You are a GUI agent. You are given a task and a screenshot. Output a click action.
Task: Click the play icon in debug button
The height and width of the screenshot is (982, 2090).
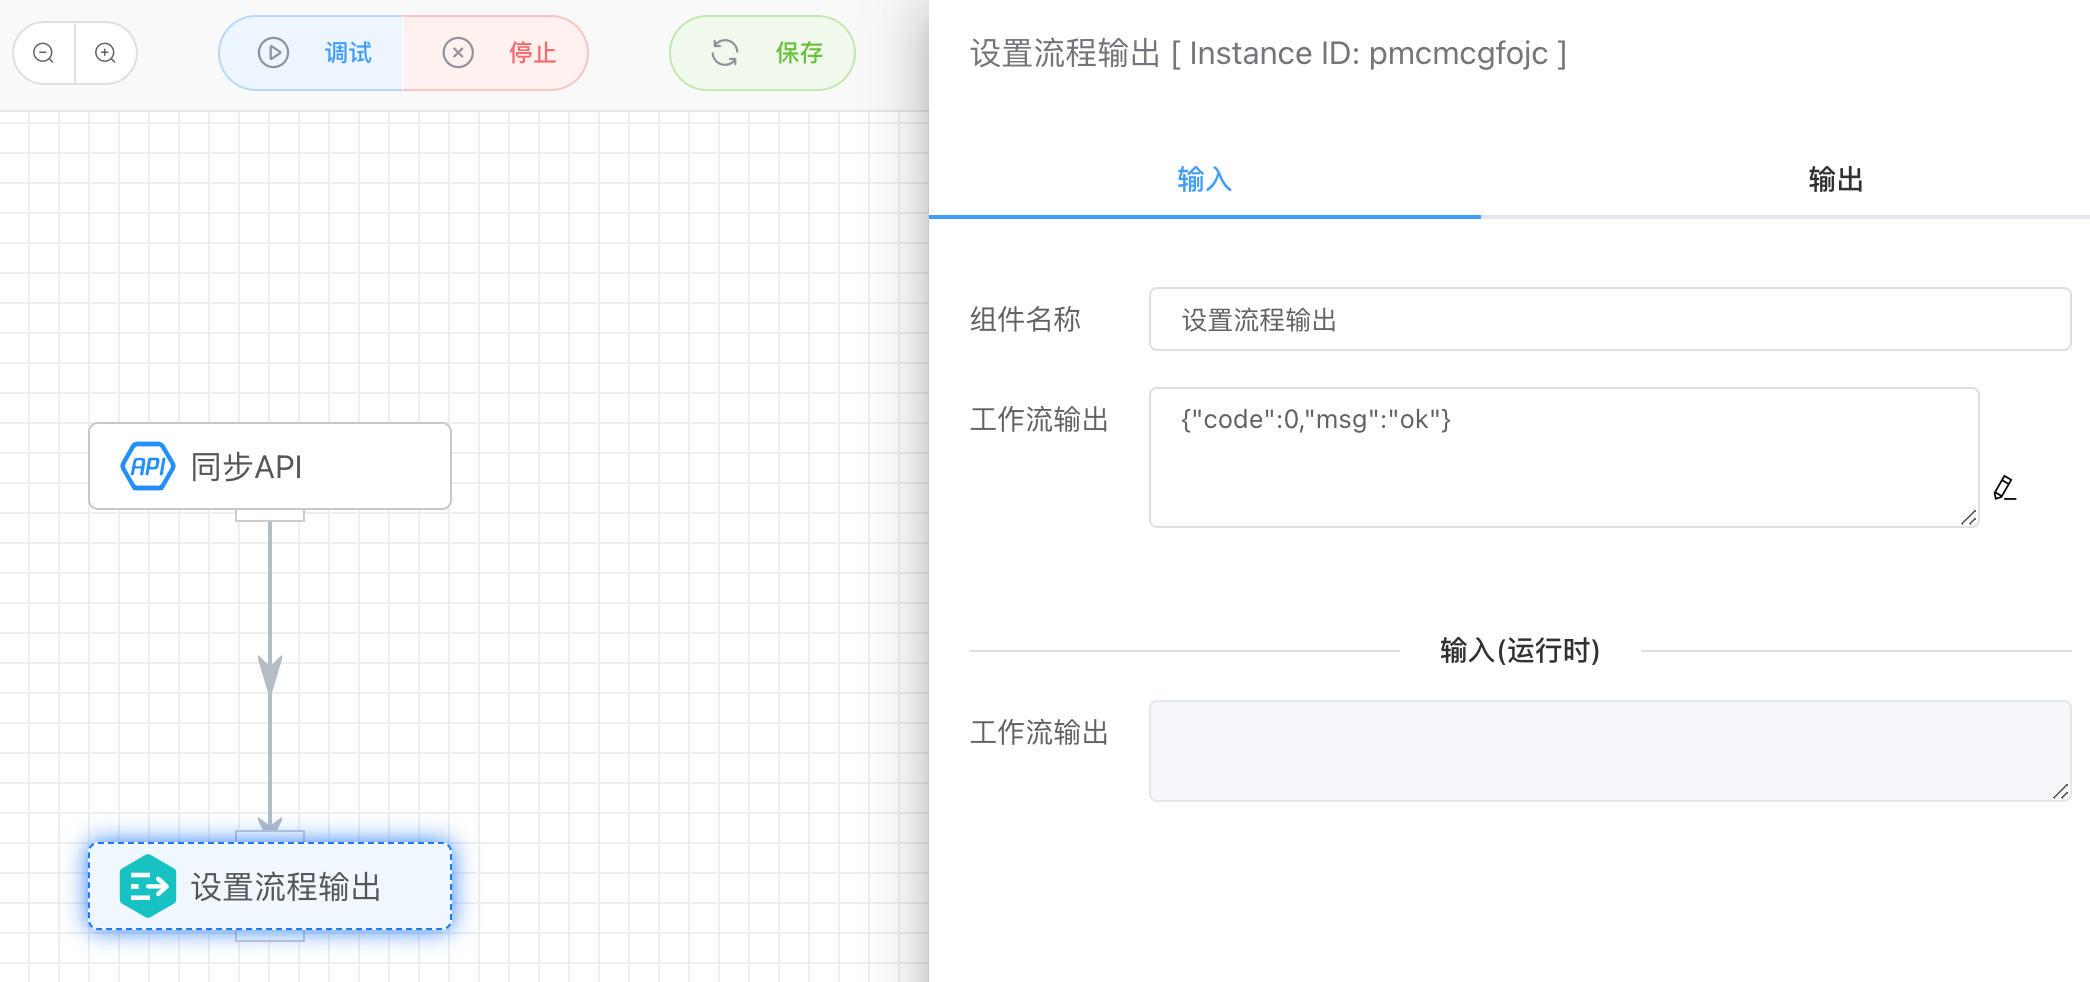pyautogui.click(x=273, y=53)
